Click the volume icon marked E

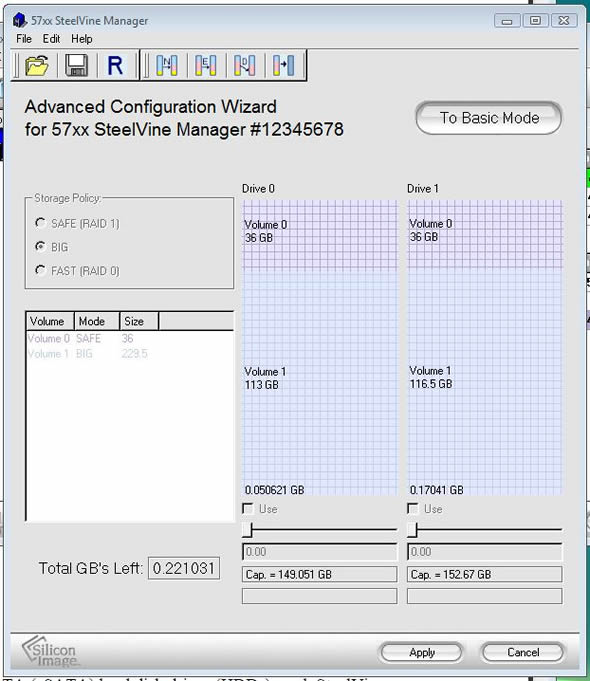click(206, 66)
